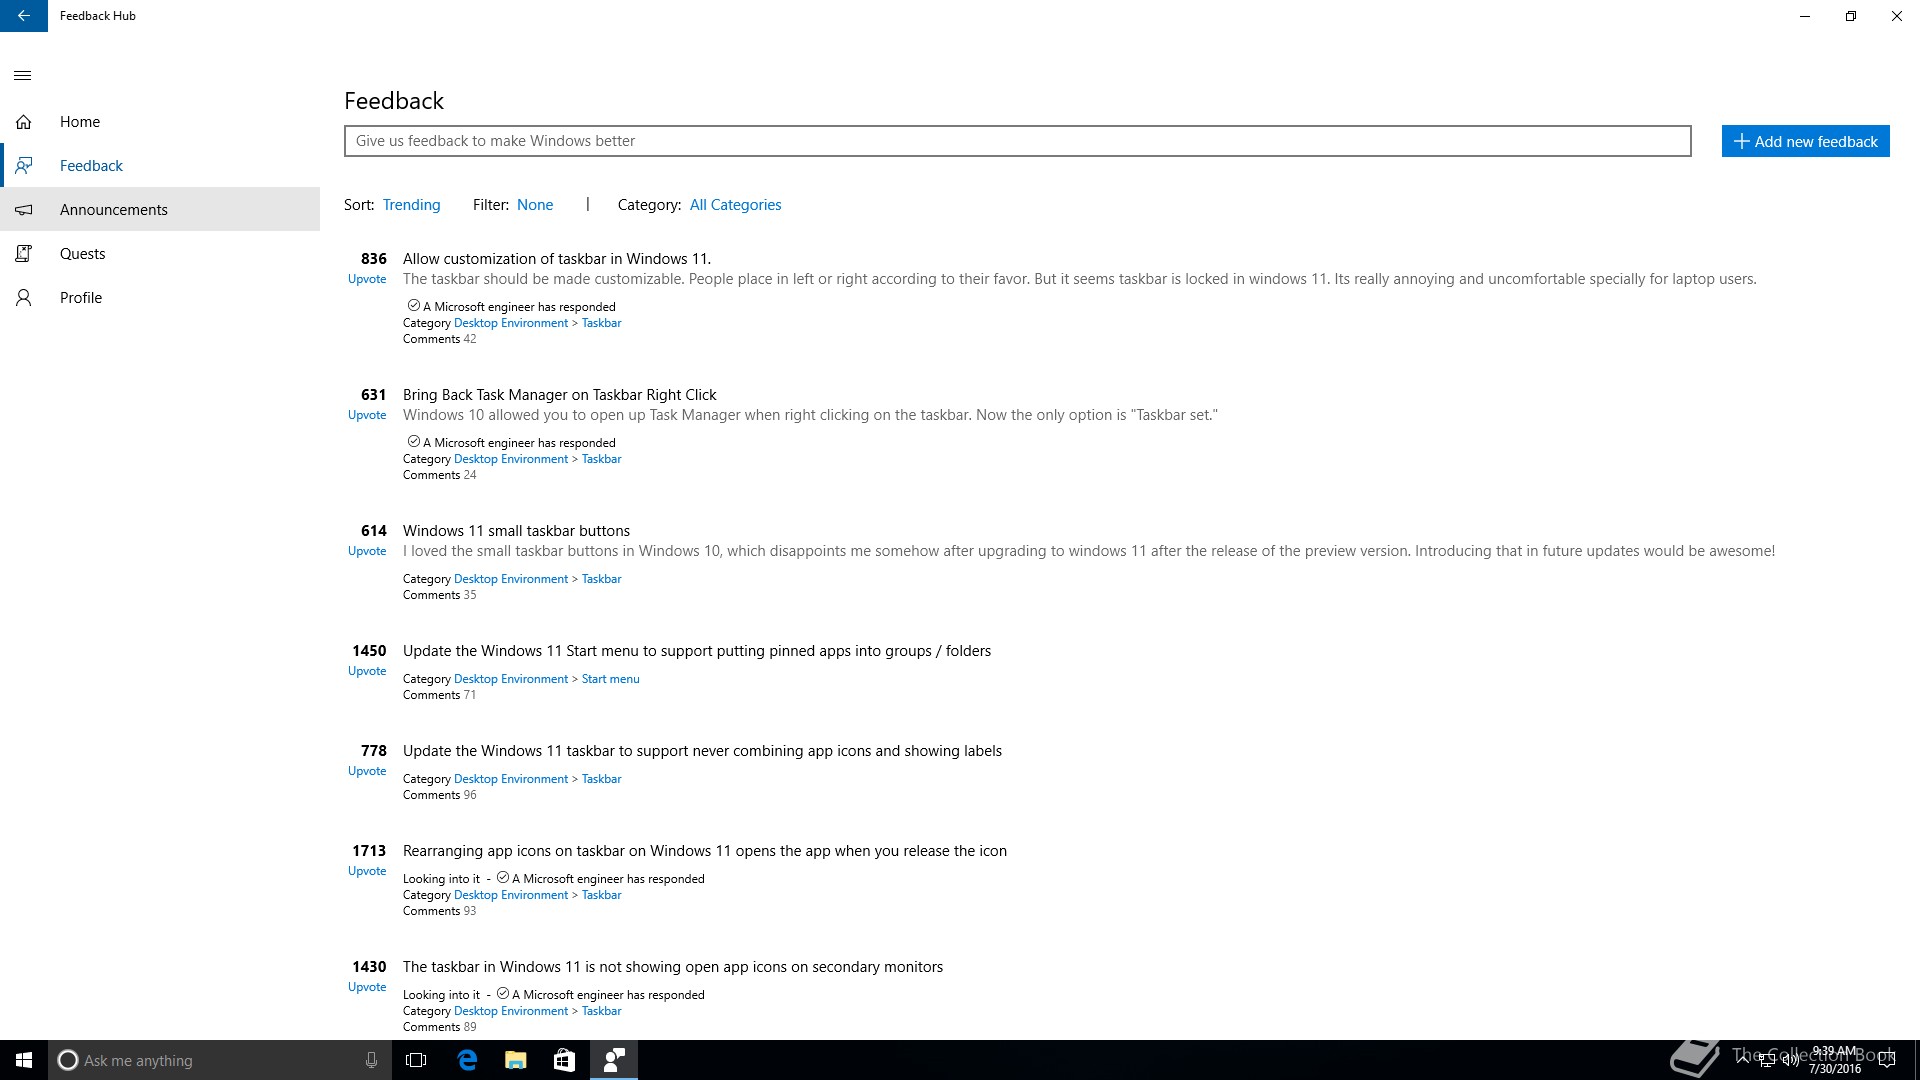Open the Store app from taskbar
The width and height of the screenshot is (1920, 1080).
(x=564, y=1060)
